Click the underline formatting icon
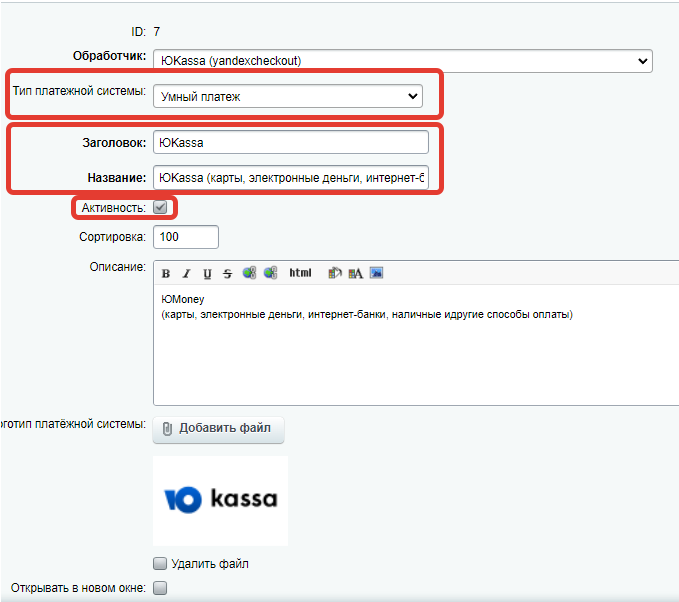The height and width of the screenshot is (602, 679). click(x=207, y=273)
